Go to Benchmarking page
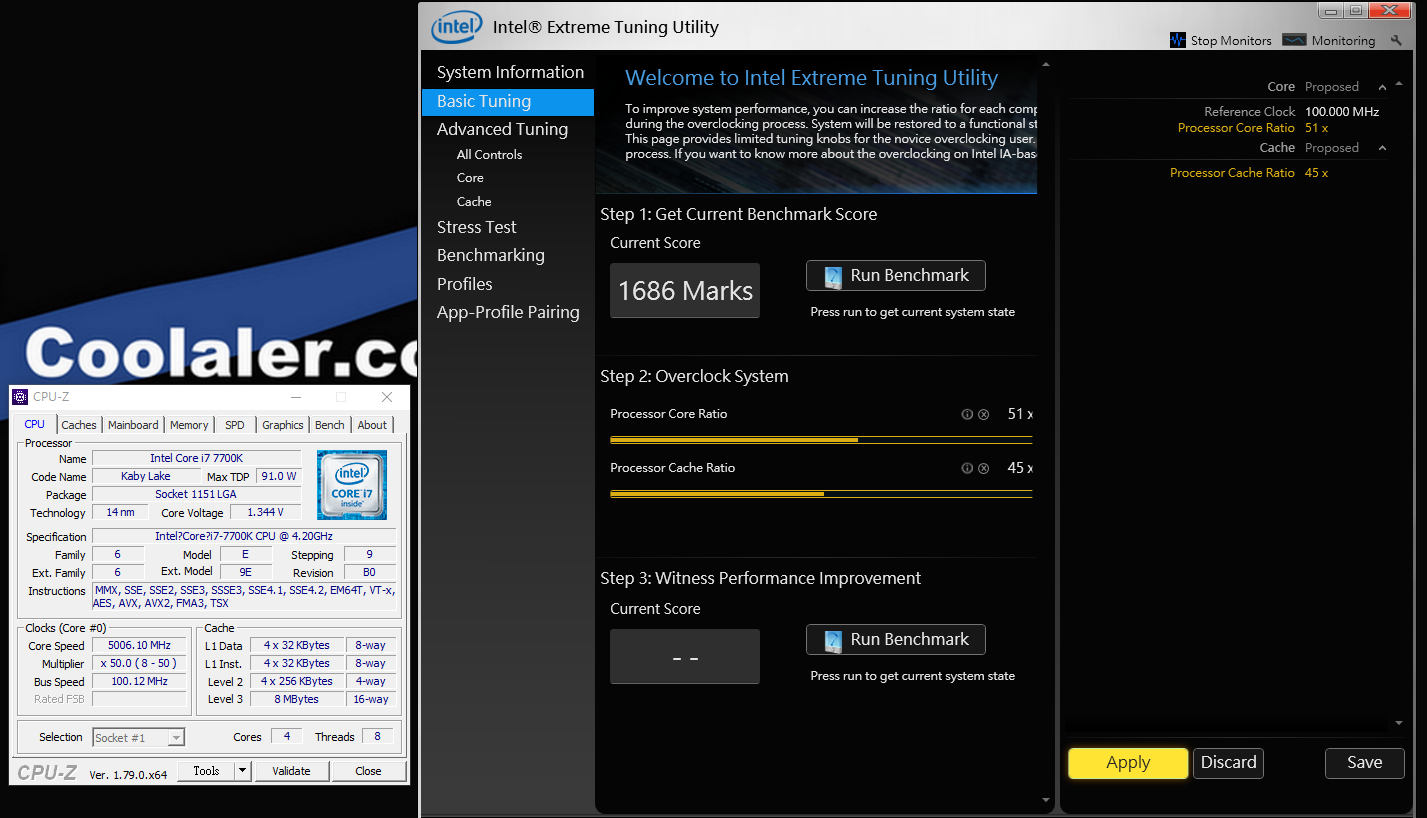1427x818 pixels. pos(490,255)
